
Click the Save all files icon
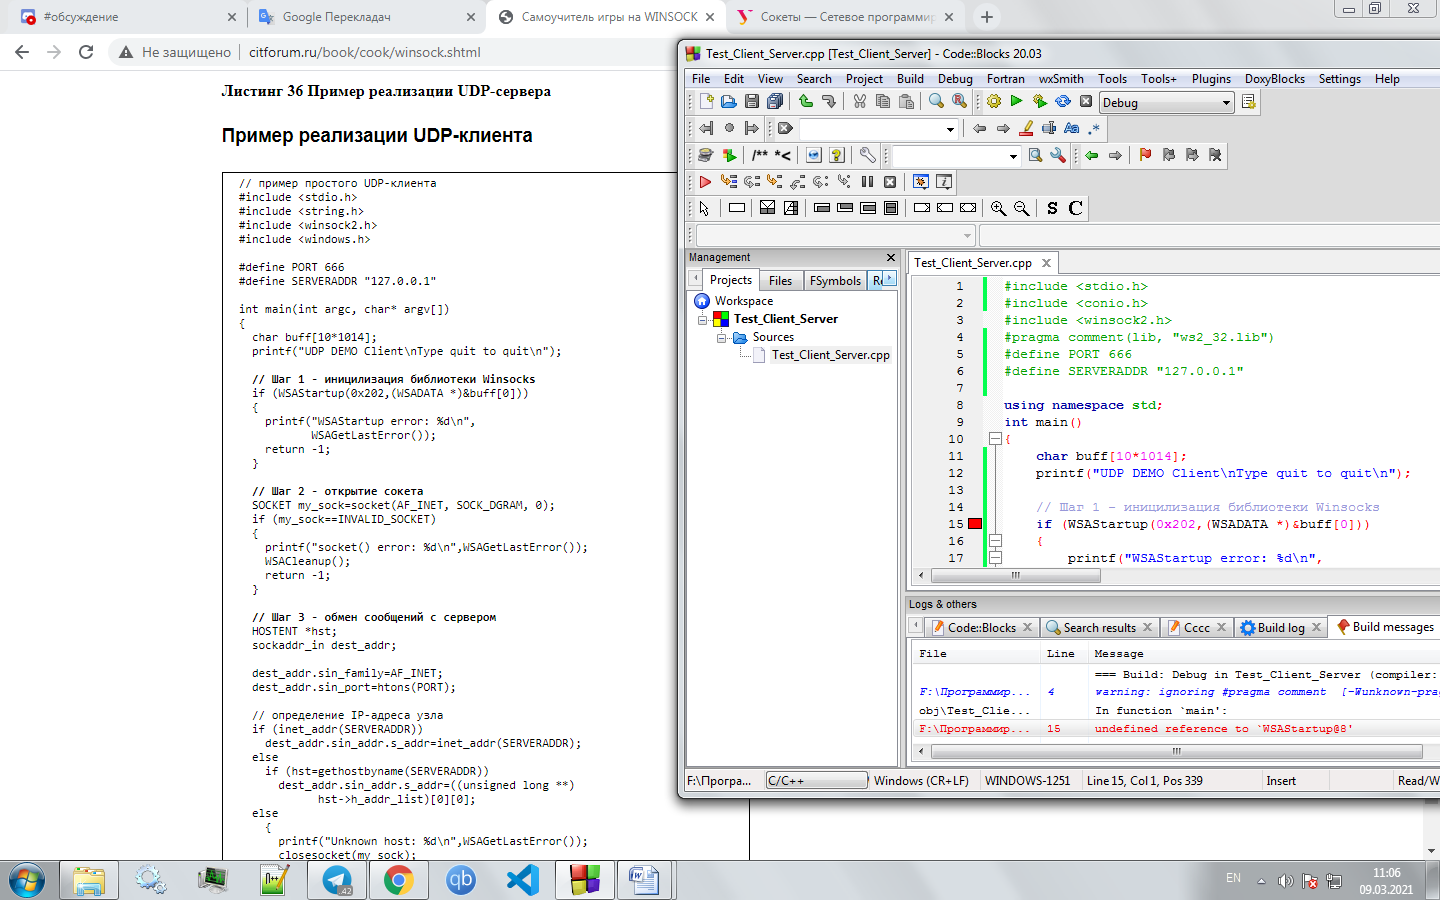point(775,102)
